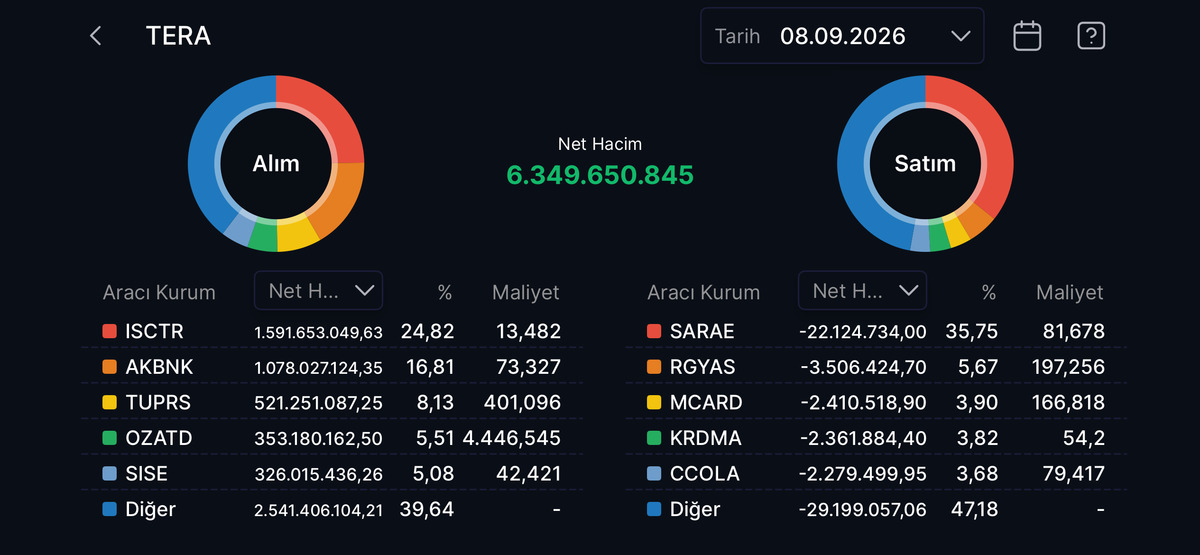Open the calendar icon
This screenshot has width=1200, height=555.
click(x=1027, y=36)
